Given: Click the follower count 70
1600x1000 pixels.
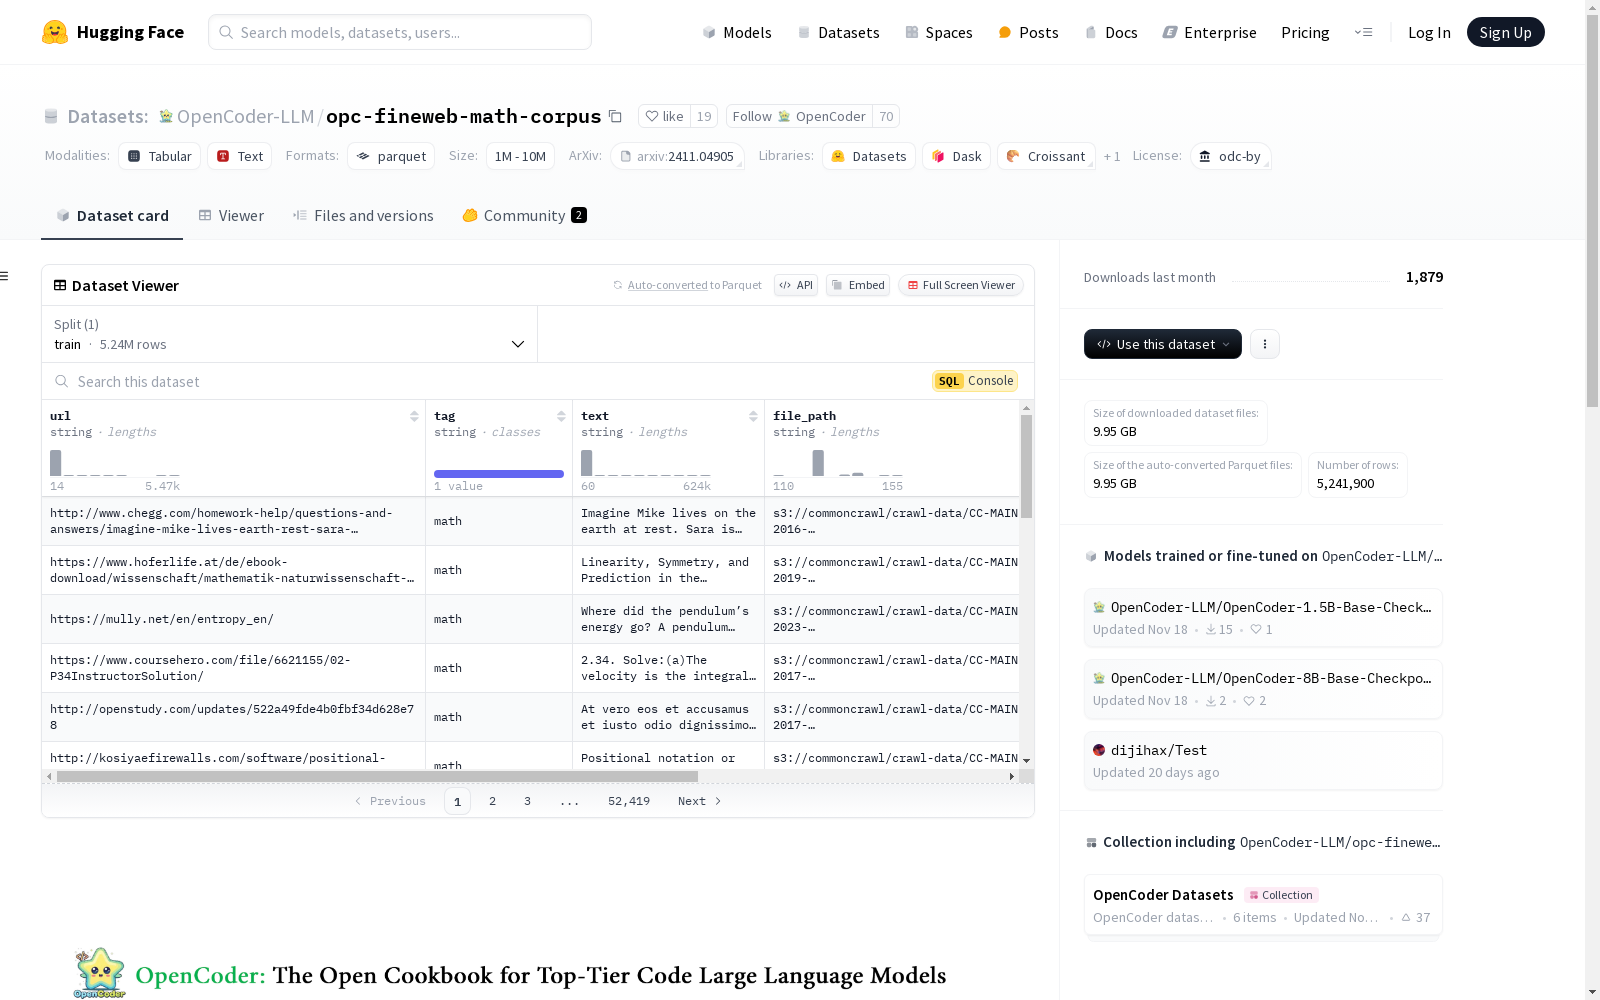Looking at the screenshot, I should coord(886,117).
